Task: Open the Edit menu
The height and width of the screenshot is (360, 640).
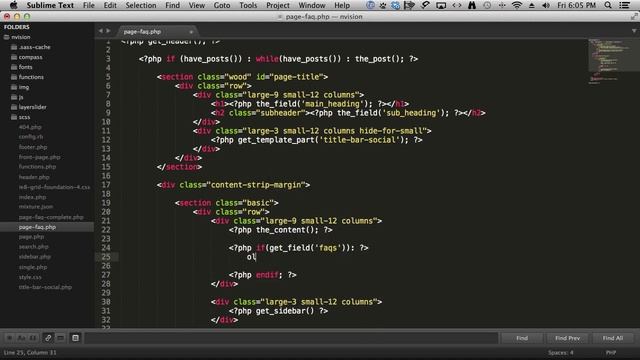Action: (110, 5)
